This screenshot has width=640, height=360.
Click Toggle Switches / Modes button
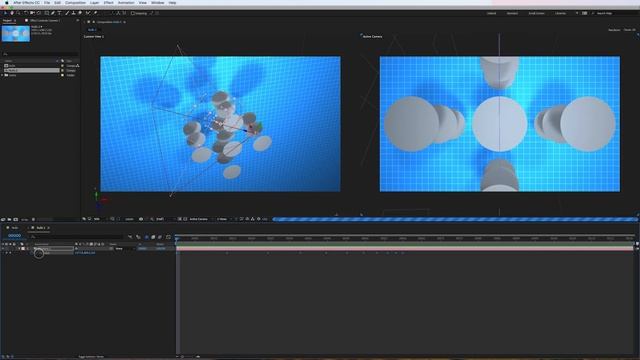(91, 357)
